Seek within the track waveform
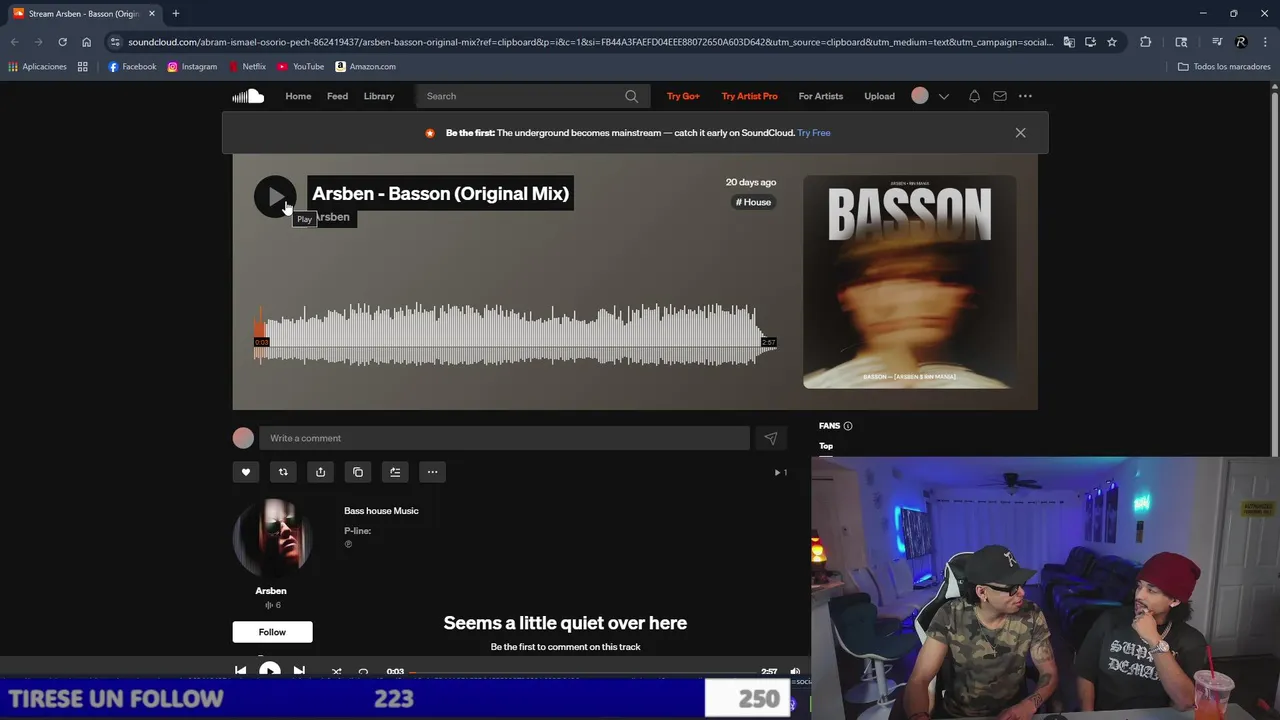This screenshot has height=720, width=1280. point(515,335)
